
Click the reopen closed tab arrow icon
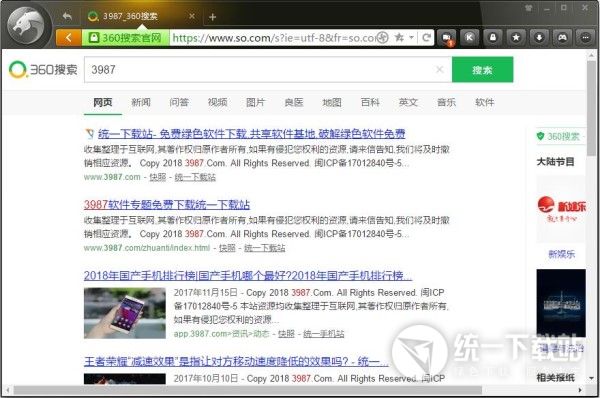pos(67,16)
